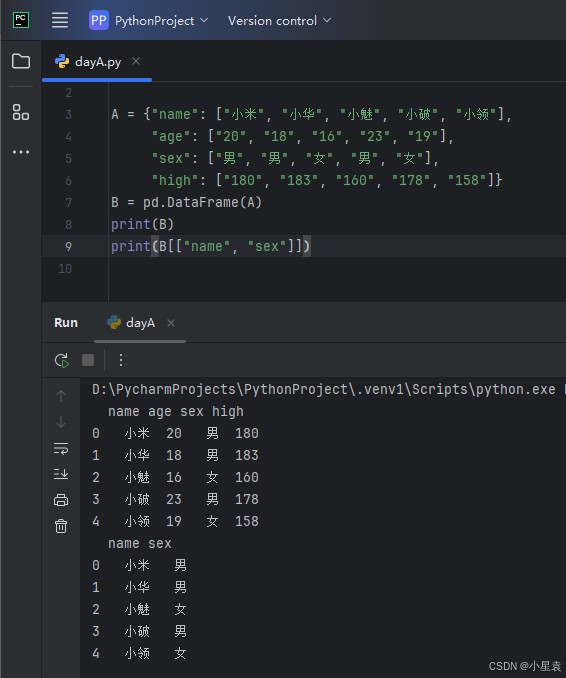
Task: Toggle soft-wrap in the console output
Action: [x=61, y=448]
